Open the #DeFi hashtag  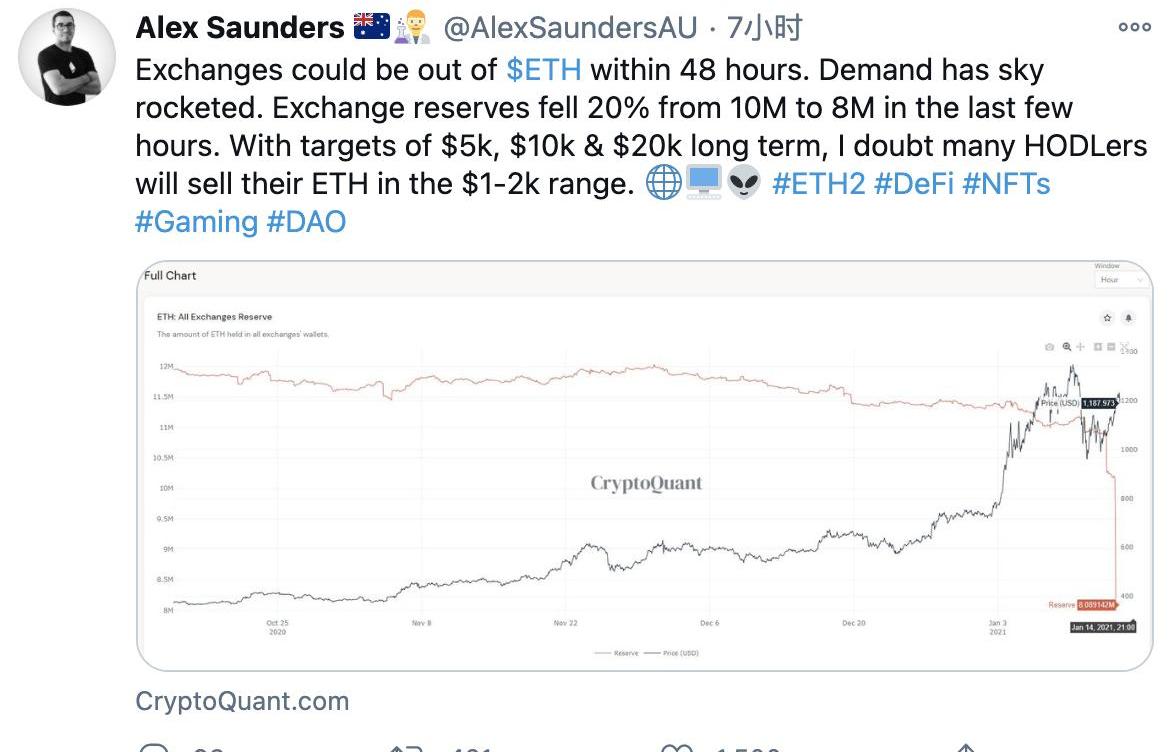pos(914,184)
